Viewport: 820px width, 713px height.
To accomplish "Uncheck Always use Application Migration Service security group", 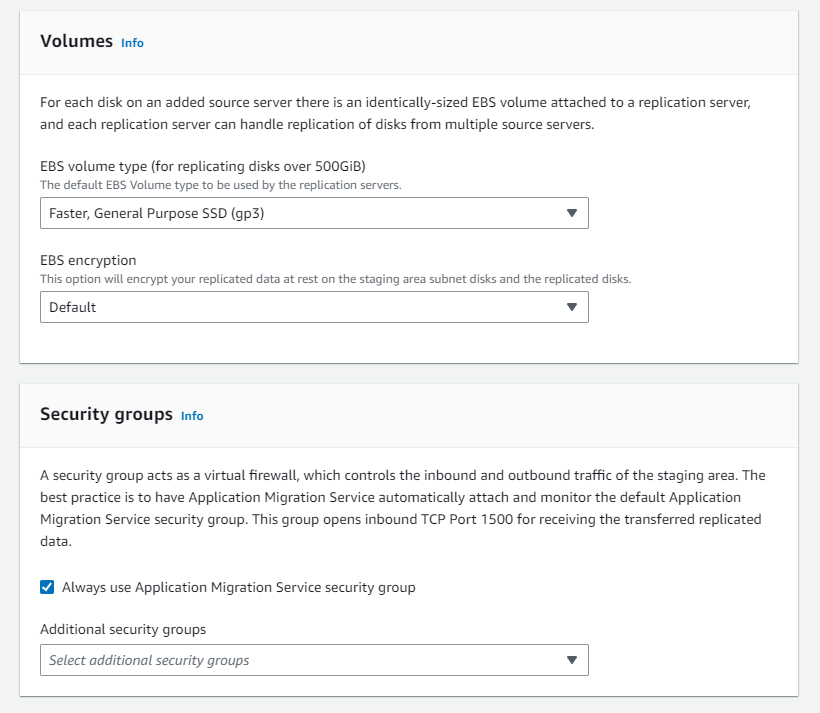I will click(x=47, y=587).
